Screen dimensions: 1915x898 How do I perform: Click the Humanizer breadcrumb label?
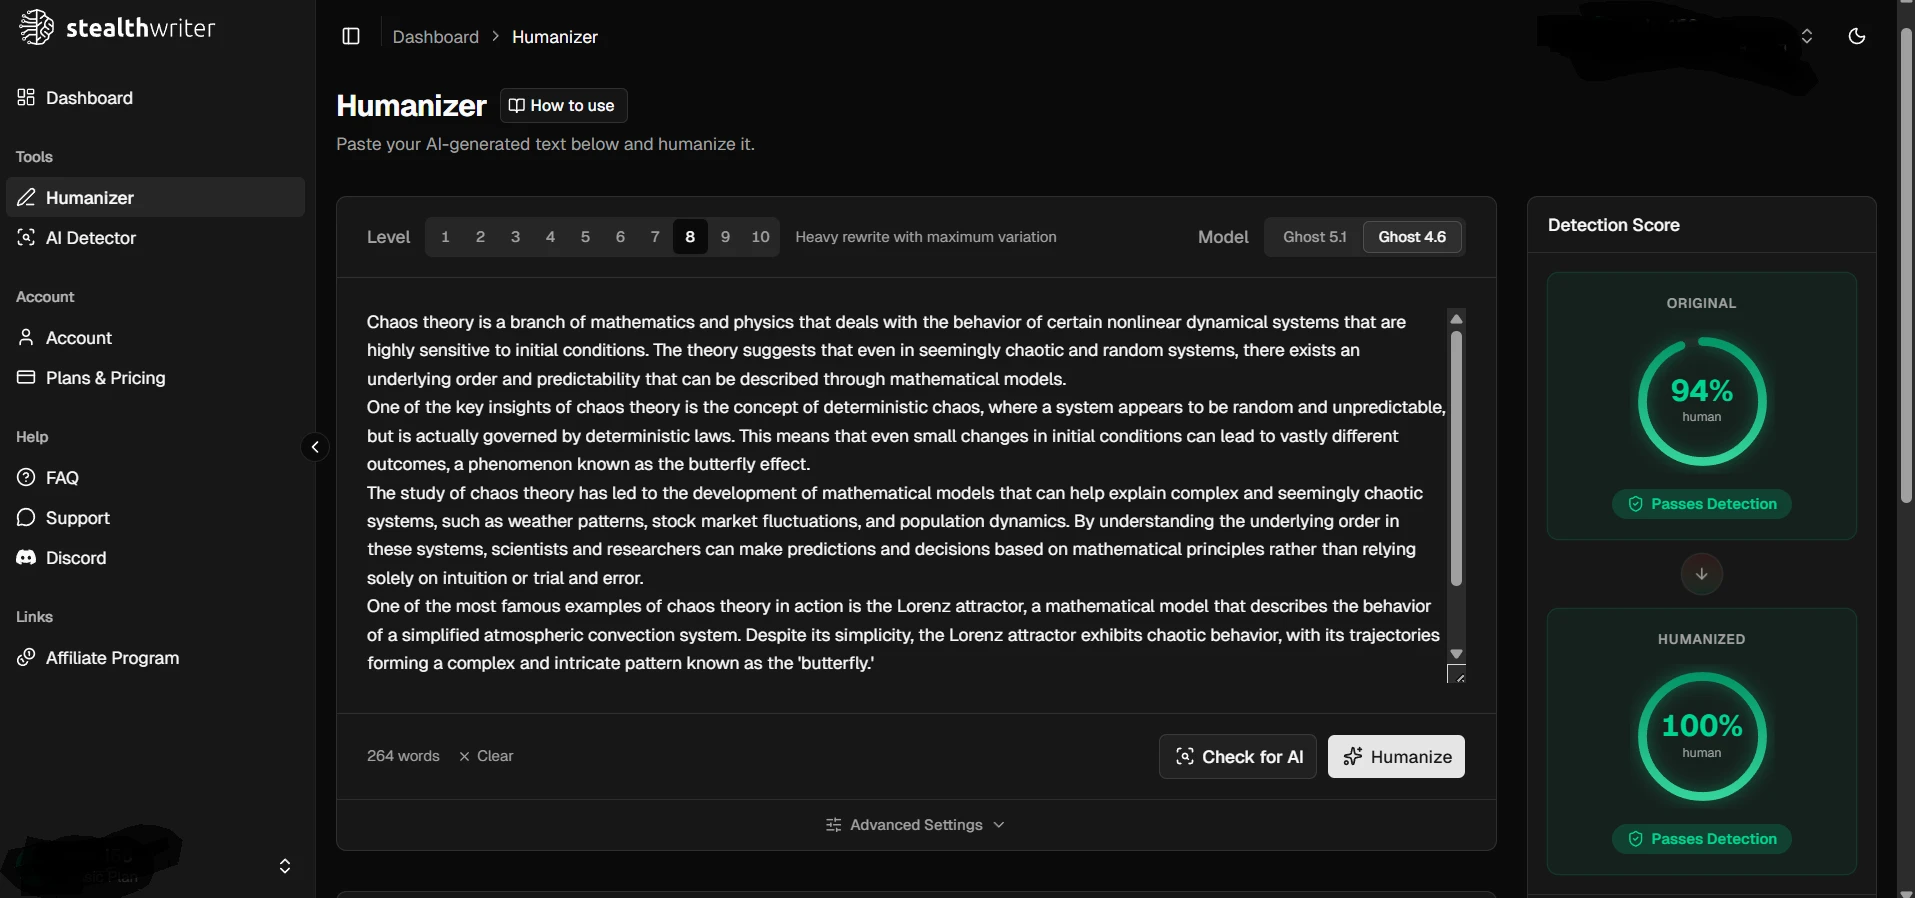pyautogui.click(x=555, y=37)
